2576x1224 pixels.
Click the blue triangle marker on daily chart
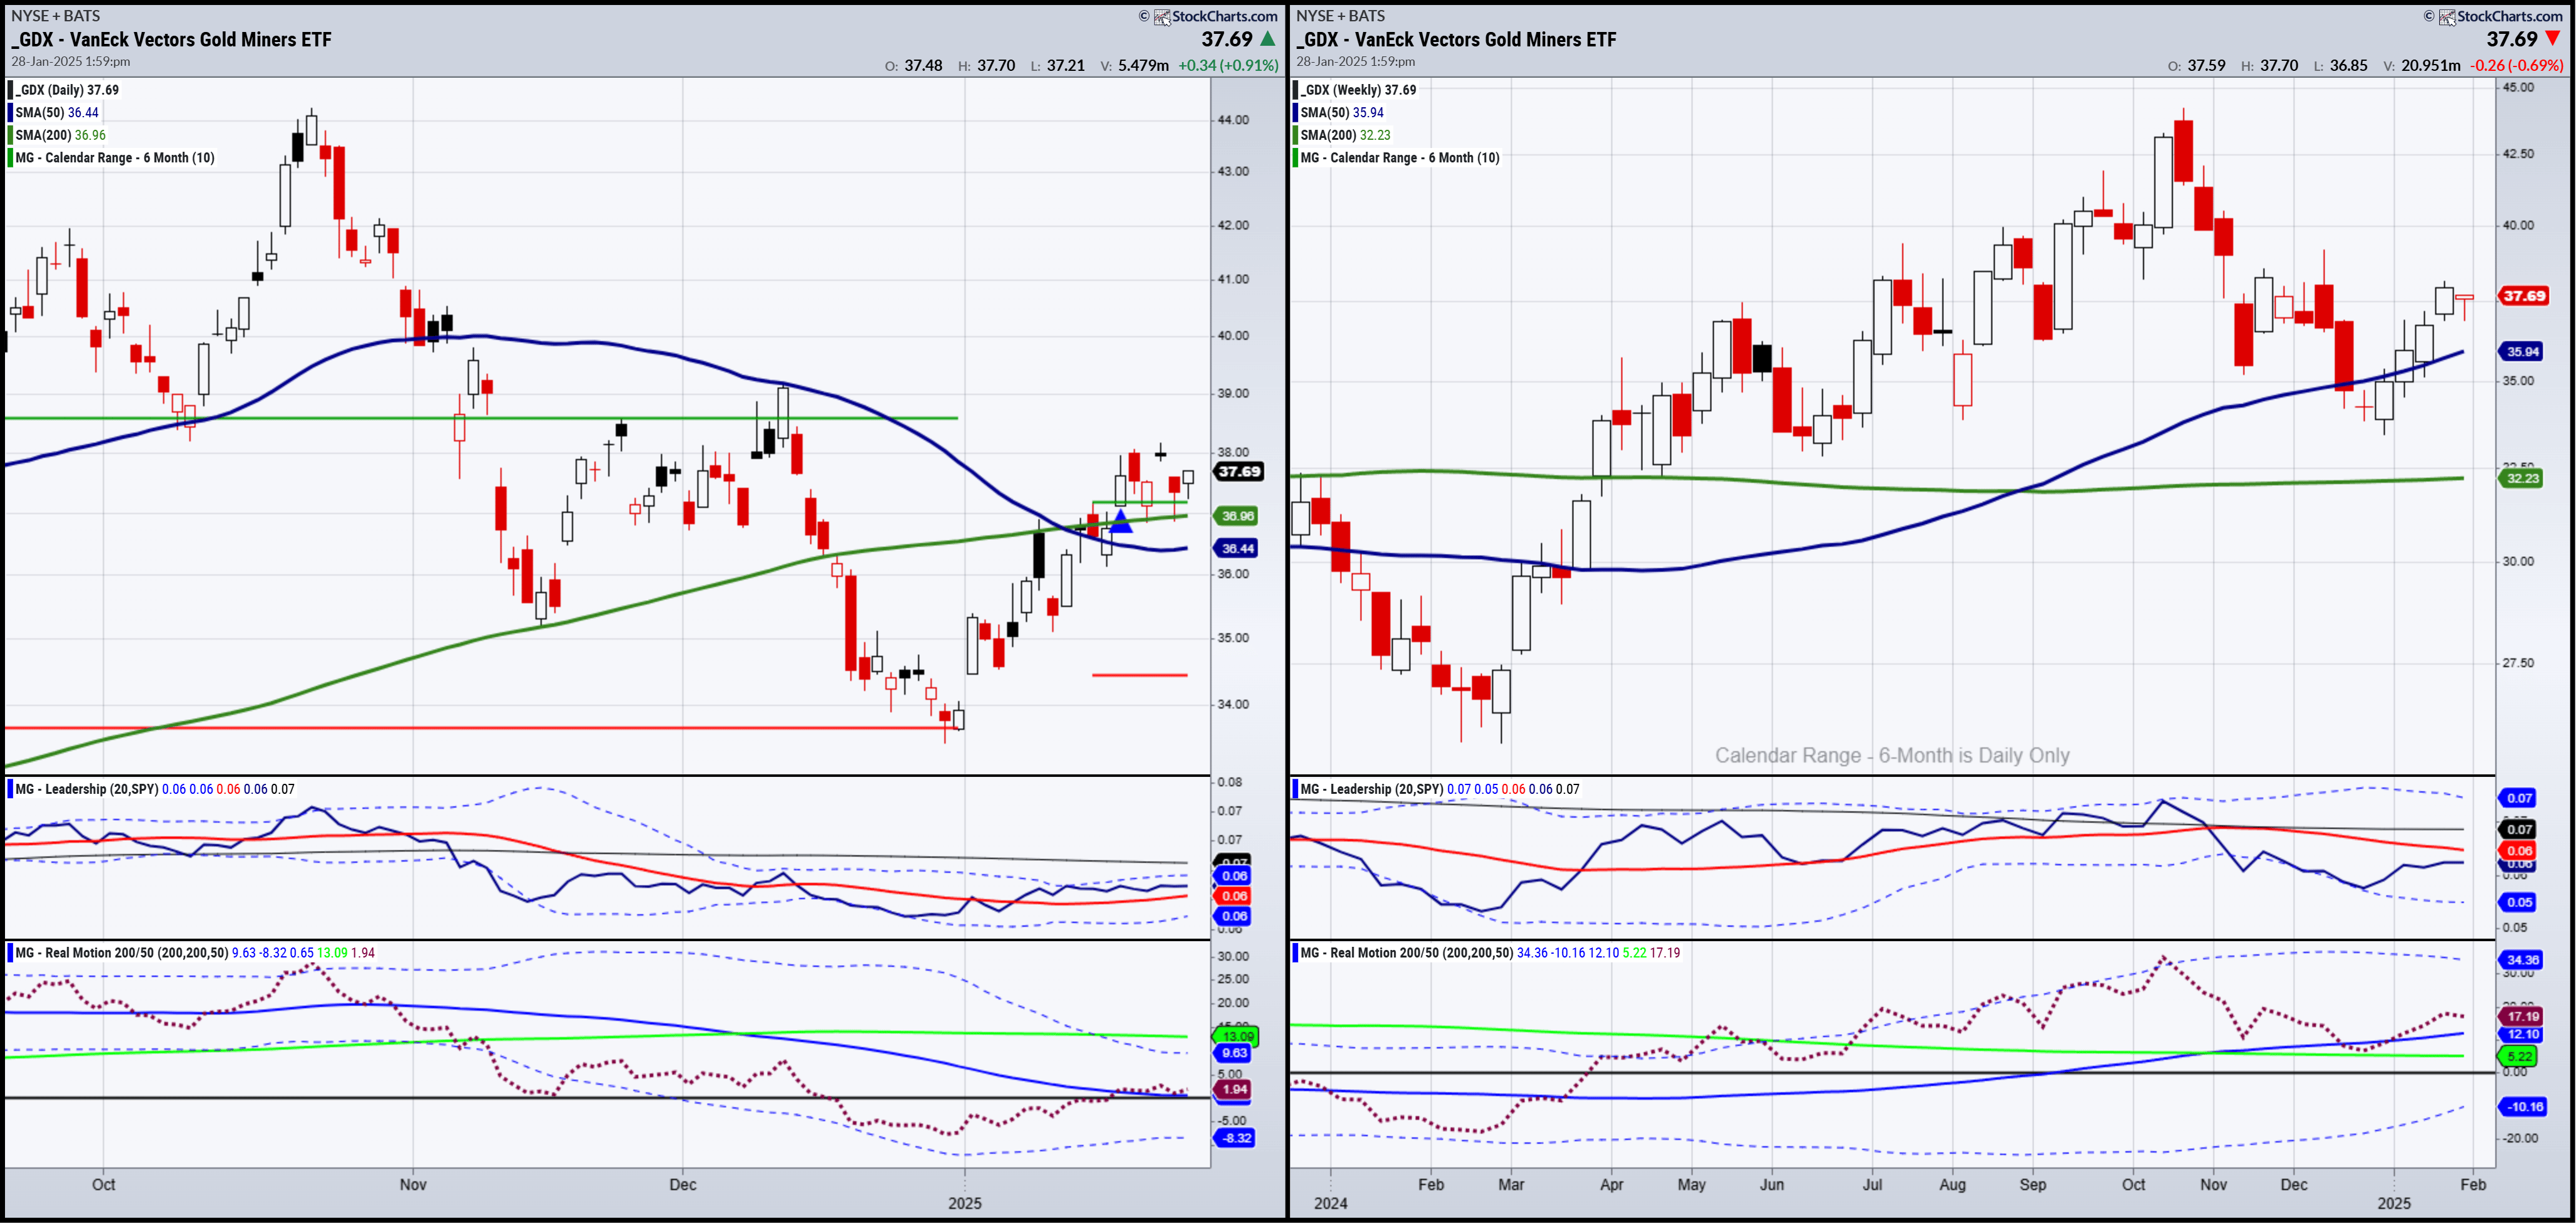(x=1121, y=521)
